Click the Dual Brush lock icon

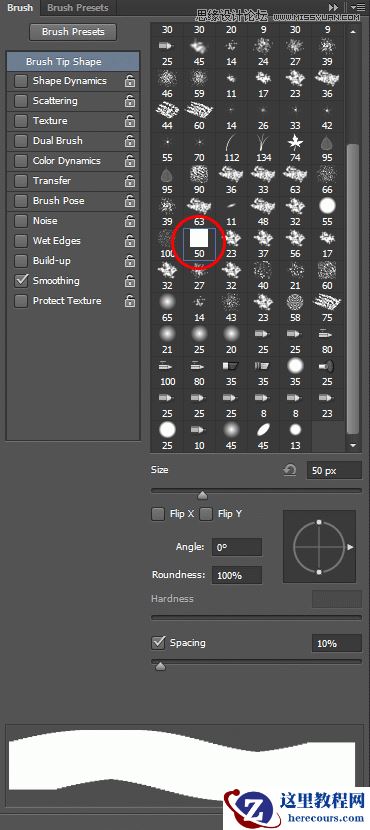click(x=130, y=141)
